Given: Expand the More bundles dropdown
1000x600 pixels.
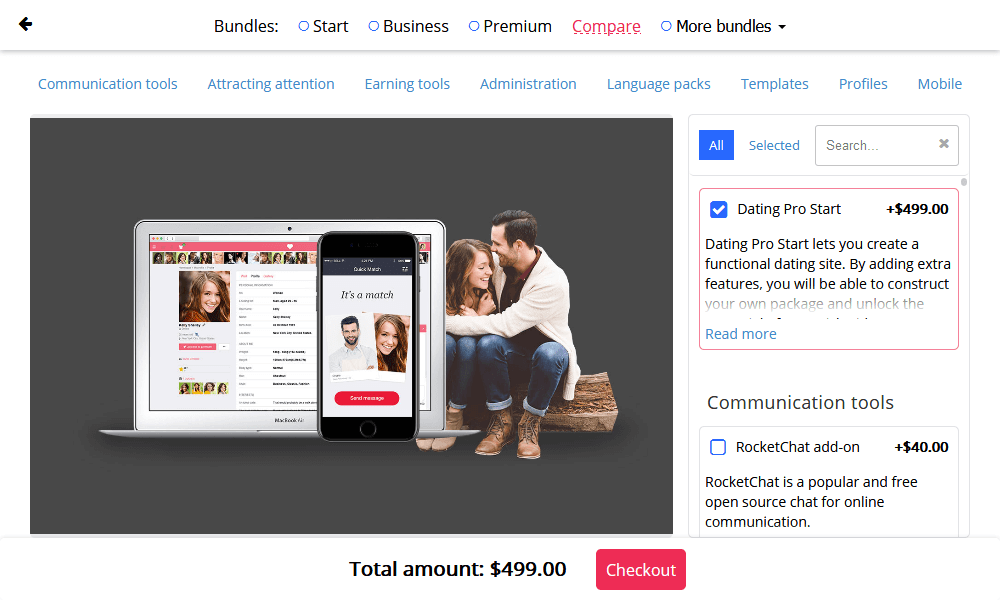Looking at the screenshot, I should [x=723, y=26].
